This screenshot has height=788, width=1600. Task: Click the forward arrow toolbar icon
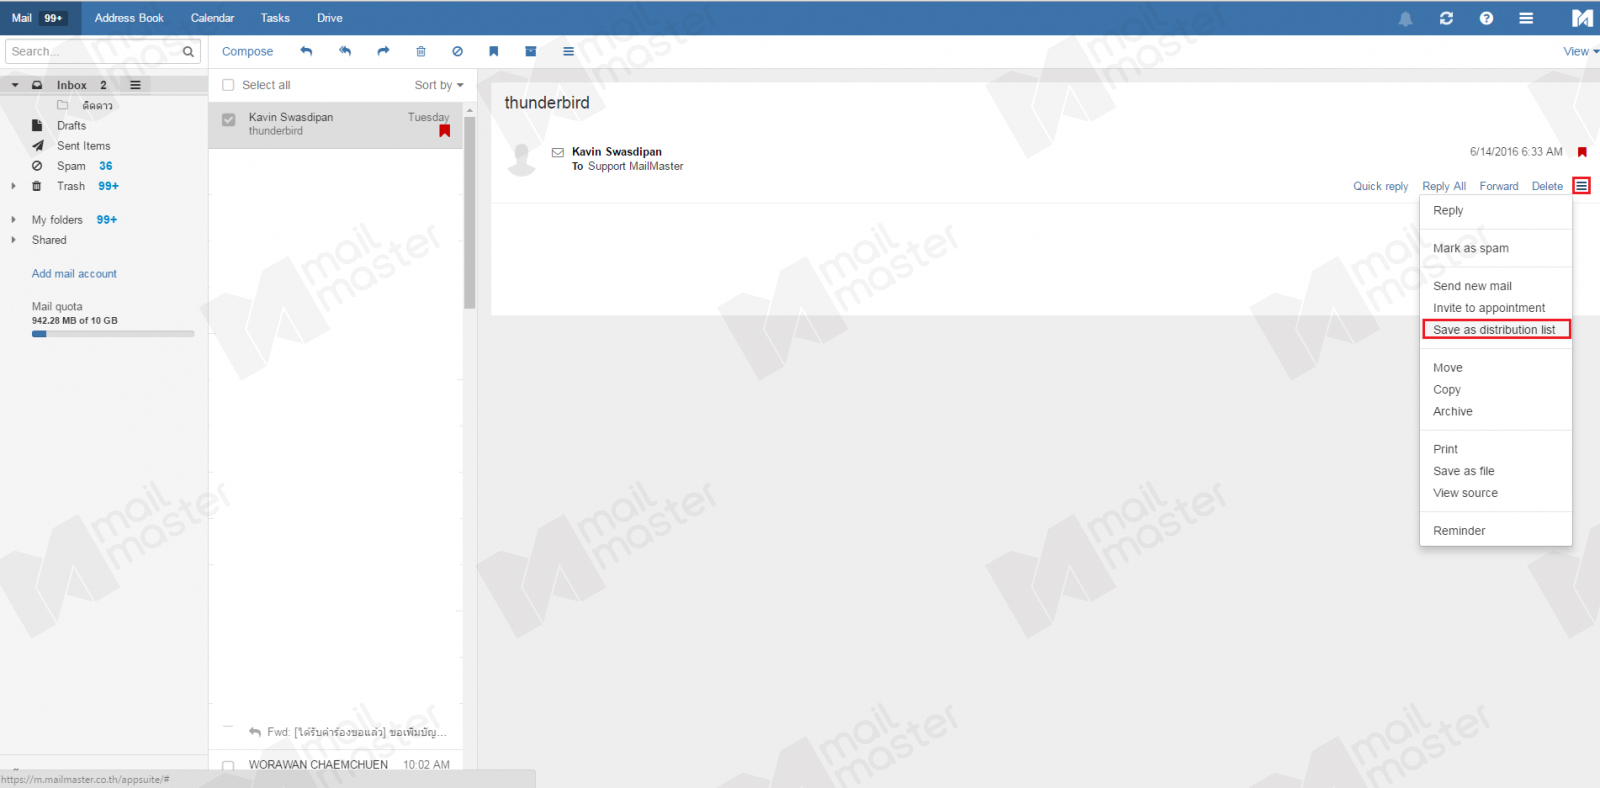pos(383,51)
